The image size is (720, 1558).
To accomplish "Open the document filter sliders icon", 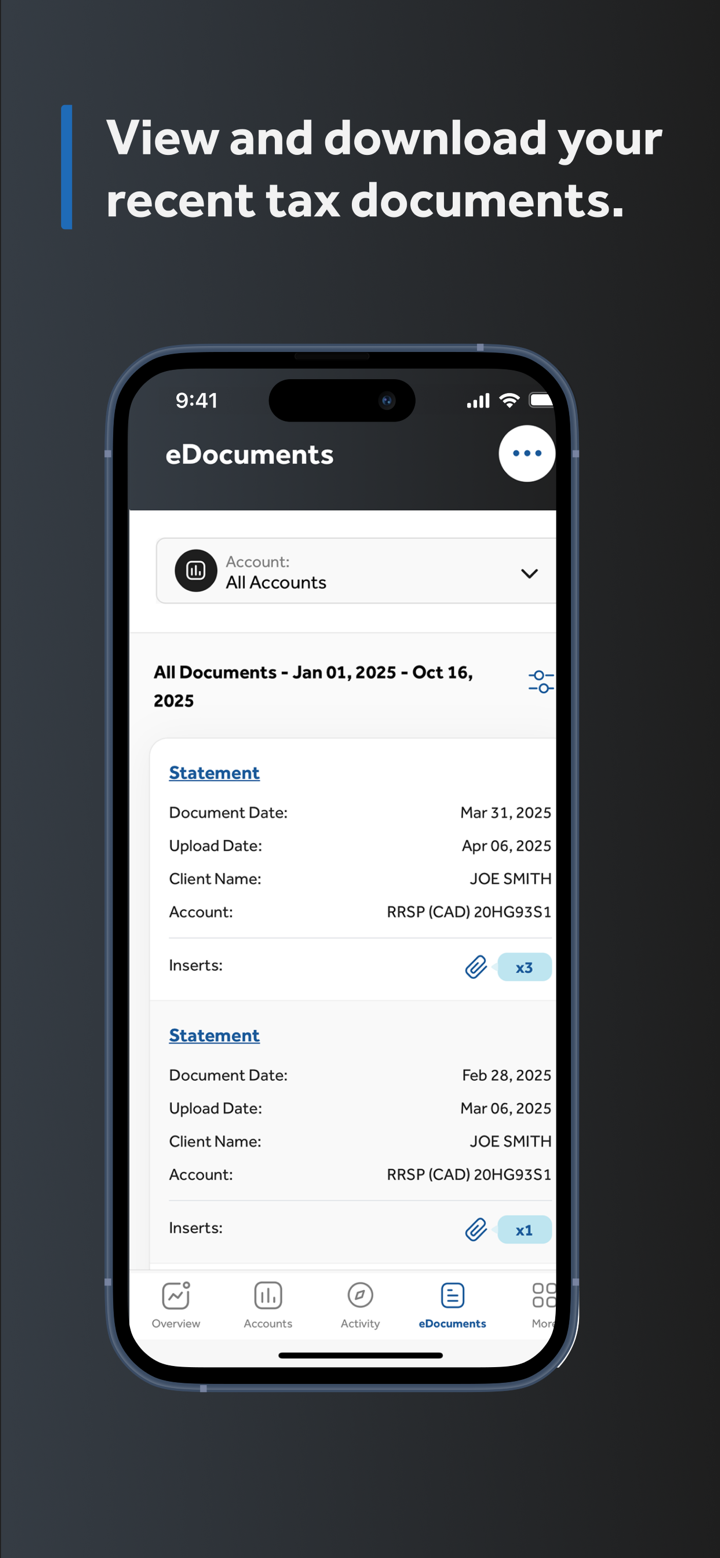I will (x=540, y=682).
